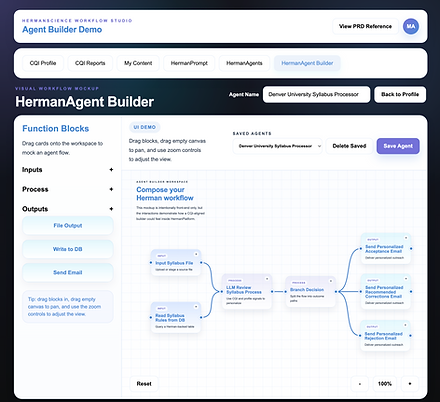The image size is (440, 402).
Task: Click the UI DEMO badge
Action: tap(145, 127)
